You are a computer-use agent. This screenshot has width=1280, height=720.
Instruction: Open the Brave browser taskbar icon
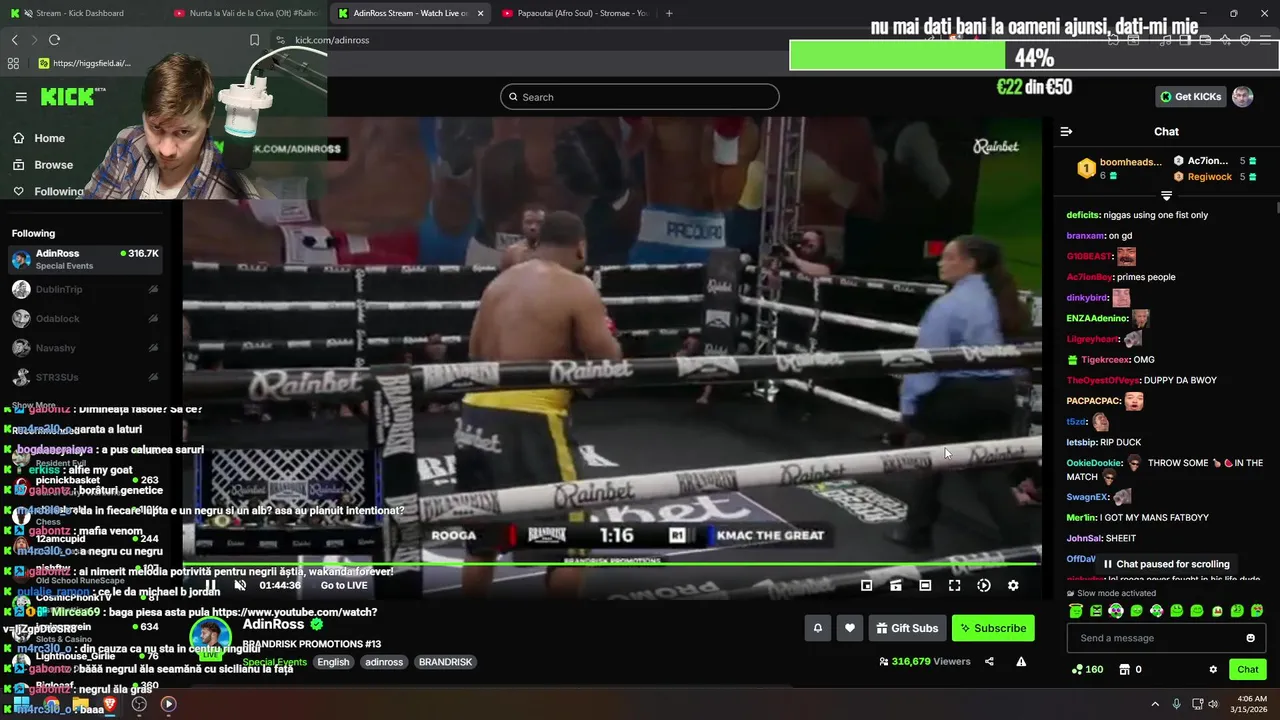coord(109,704)
